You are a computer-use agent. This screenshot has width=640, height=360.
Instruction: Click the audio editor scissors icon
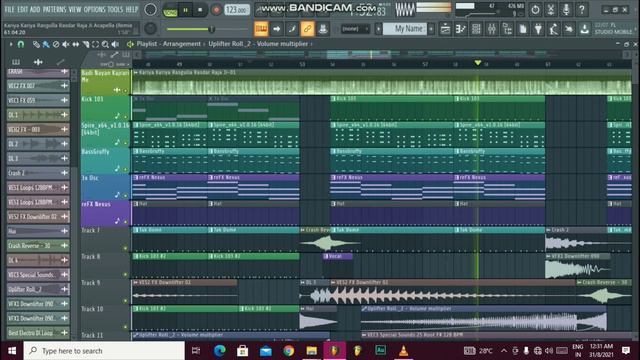point(551,9)
